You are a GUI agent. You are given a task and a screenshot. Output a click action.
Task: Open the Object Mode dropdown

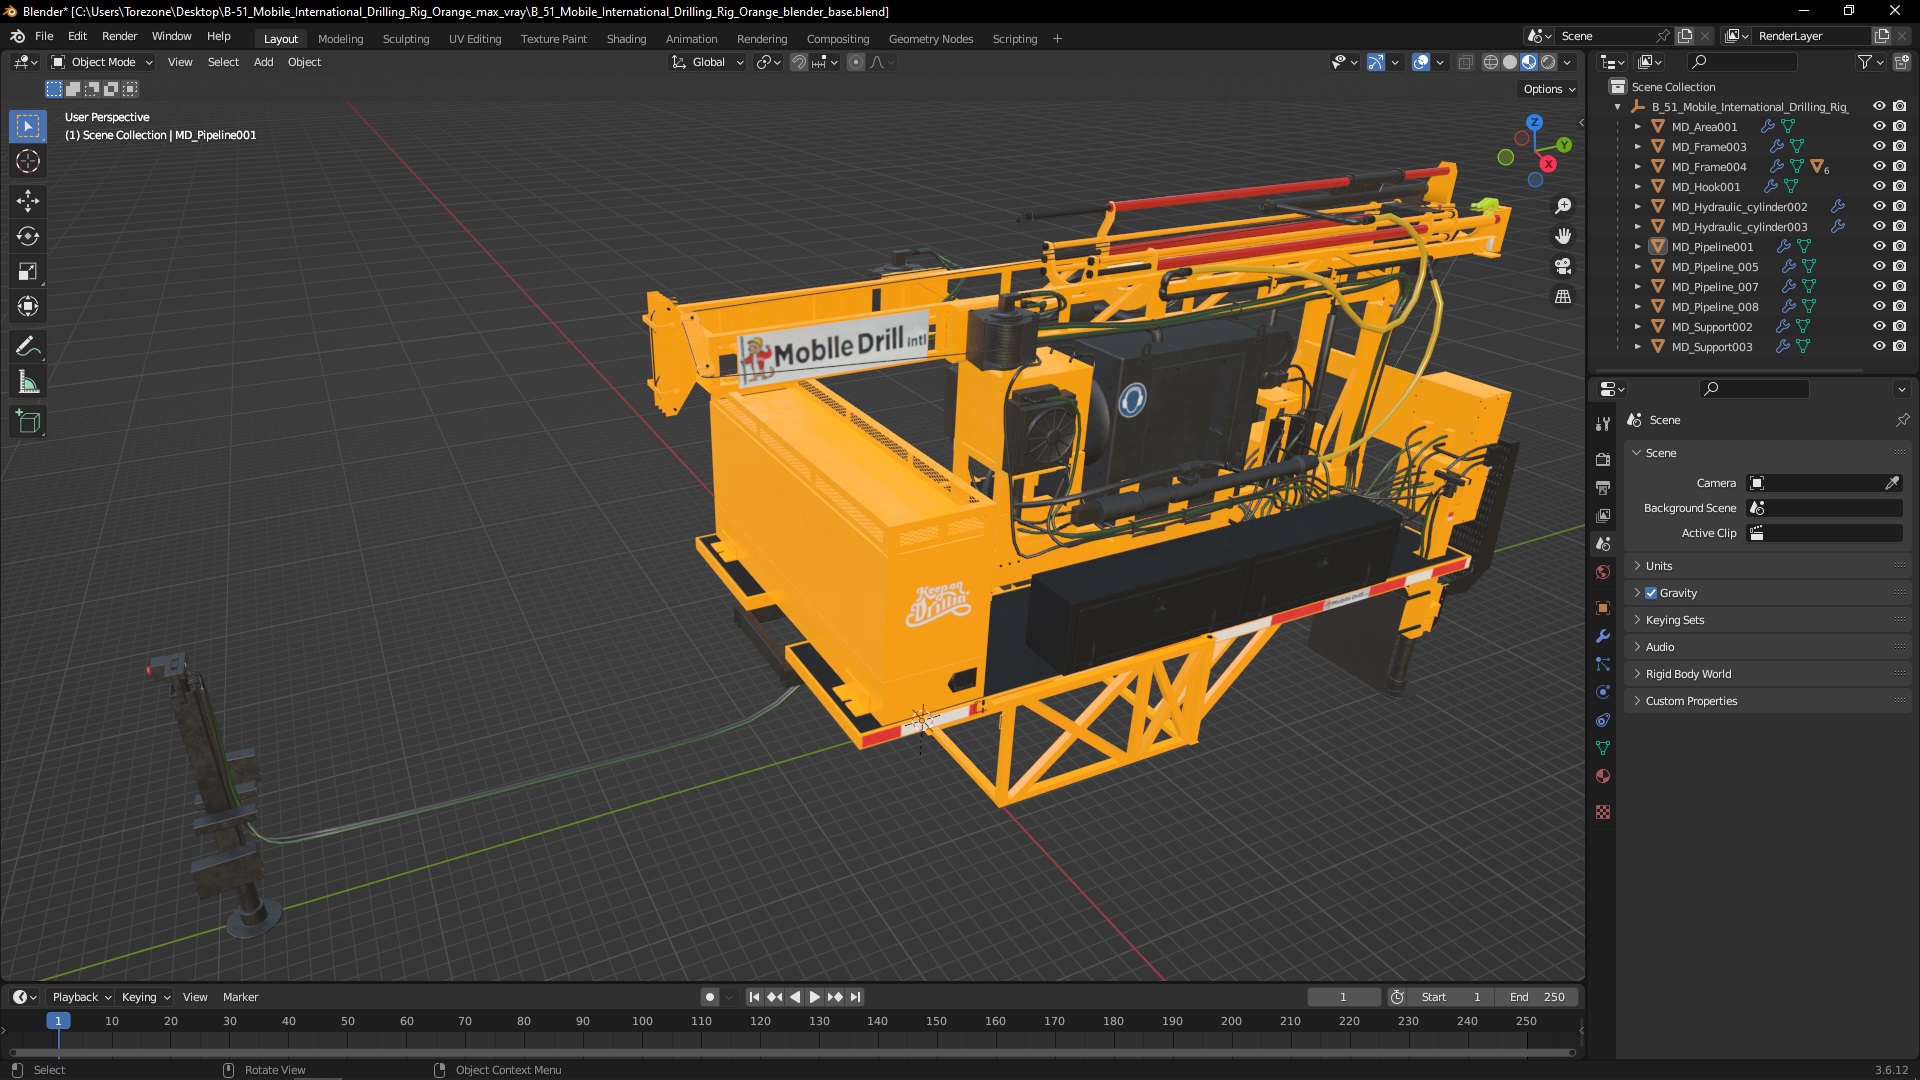coord(102,62)
